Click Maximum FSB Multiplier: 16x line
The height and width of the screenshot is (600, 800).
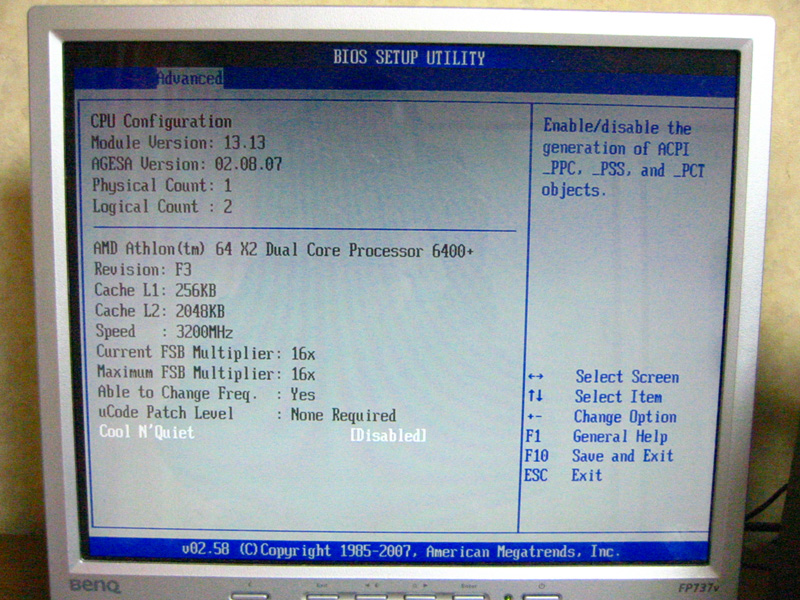coord(206,373)
